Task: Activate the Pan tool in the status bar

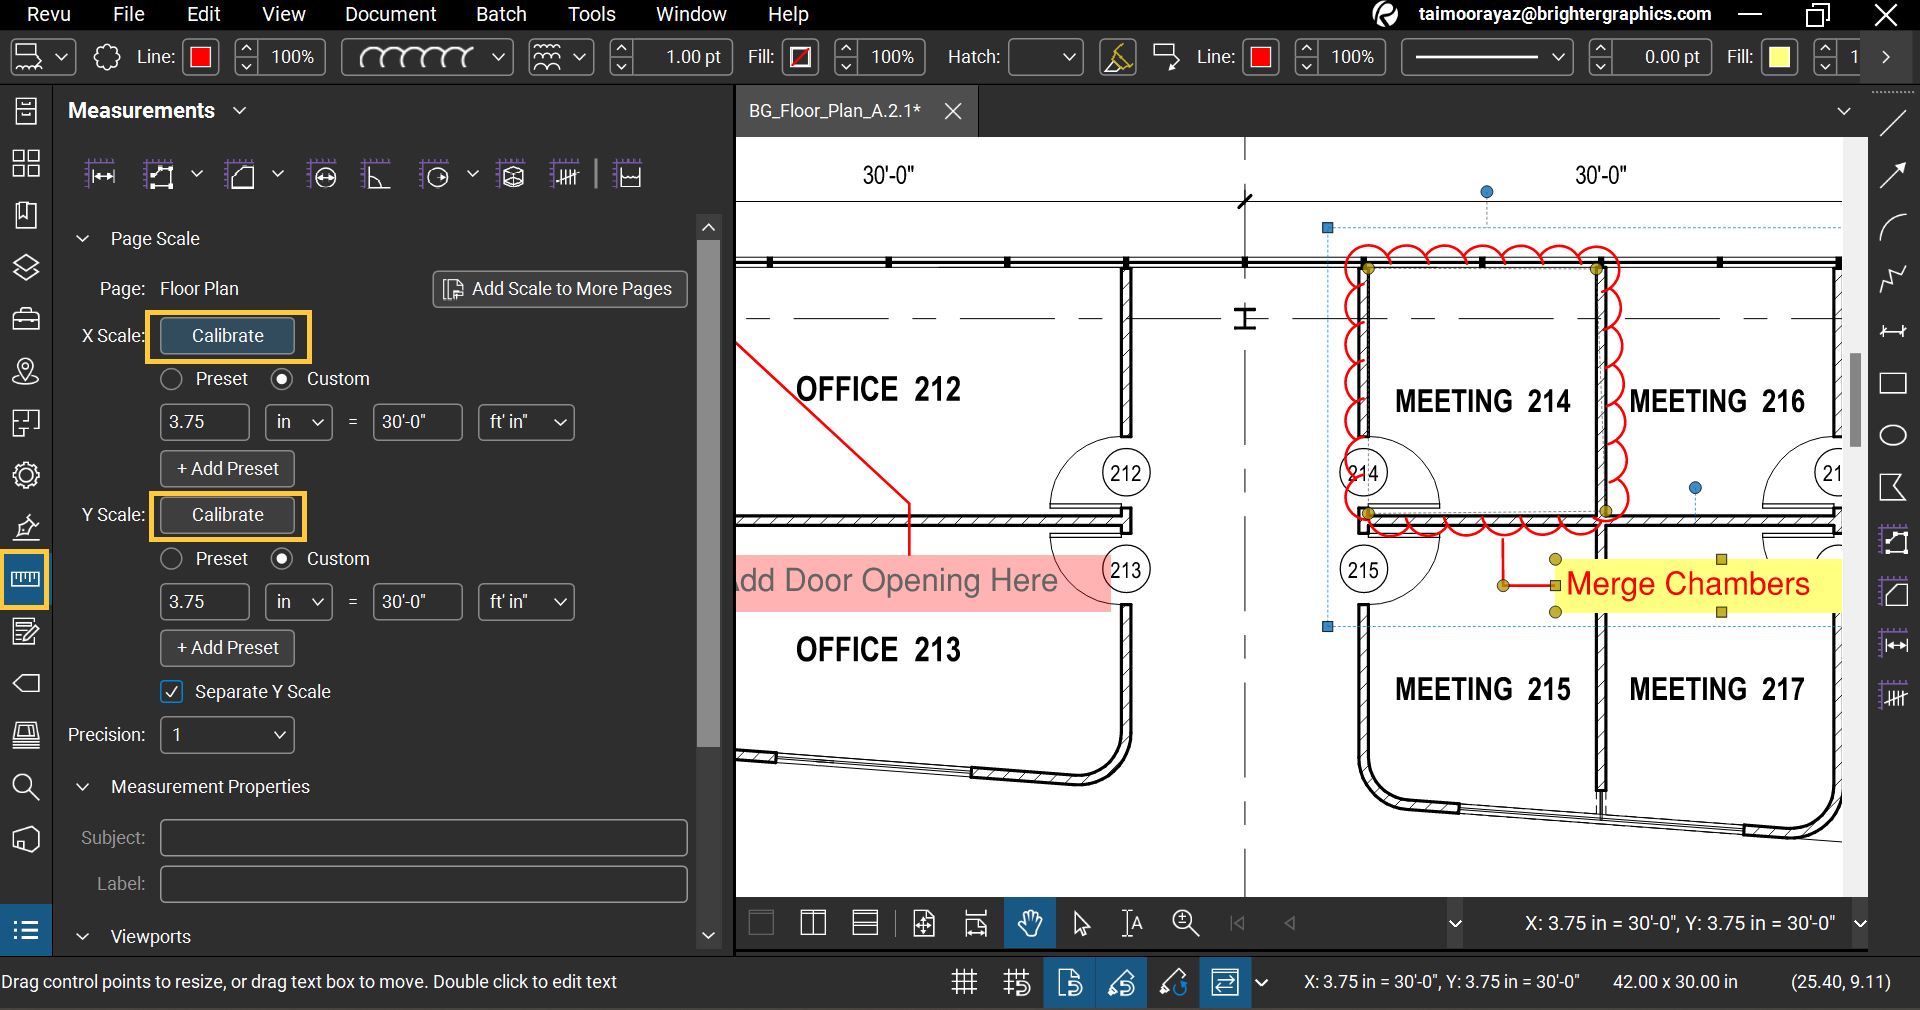Action: (x=1031, y=923)
